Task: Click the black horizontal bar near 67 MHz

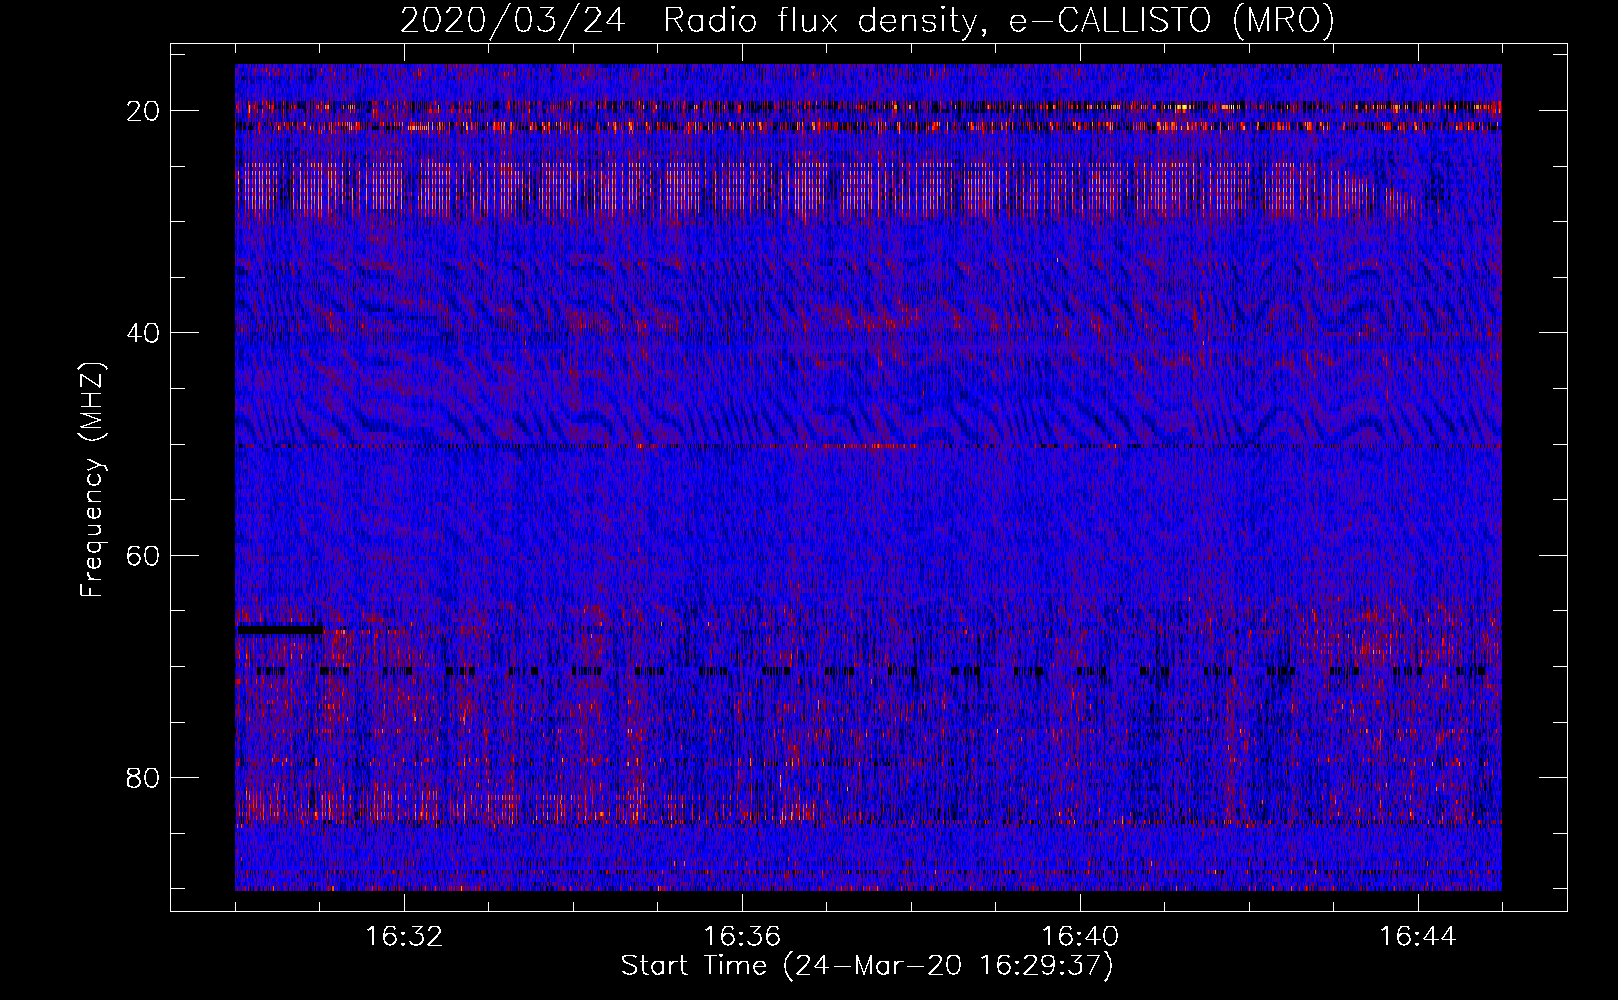Action: point(280,630)
